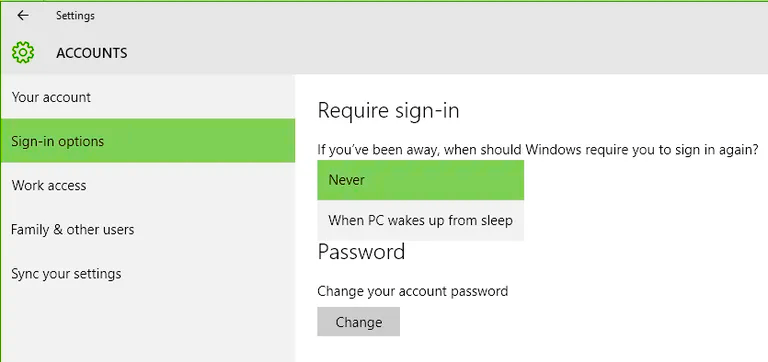Click the Settings window title text
Viewport: 768px width, 362px height.
point(75,16)
